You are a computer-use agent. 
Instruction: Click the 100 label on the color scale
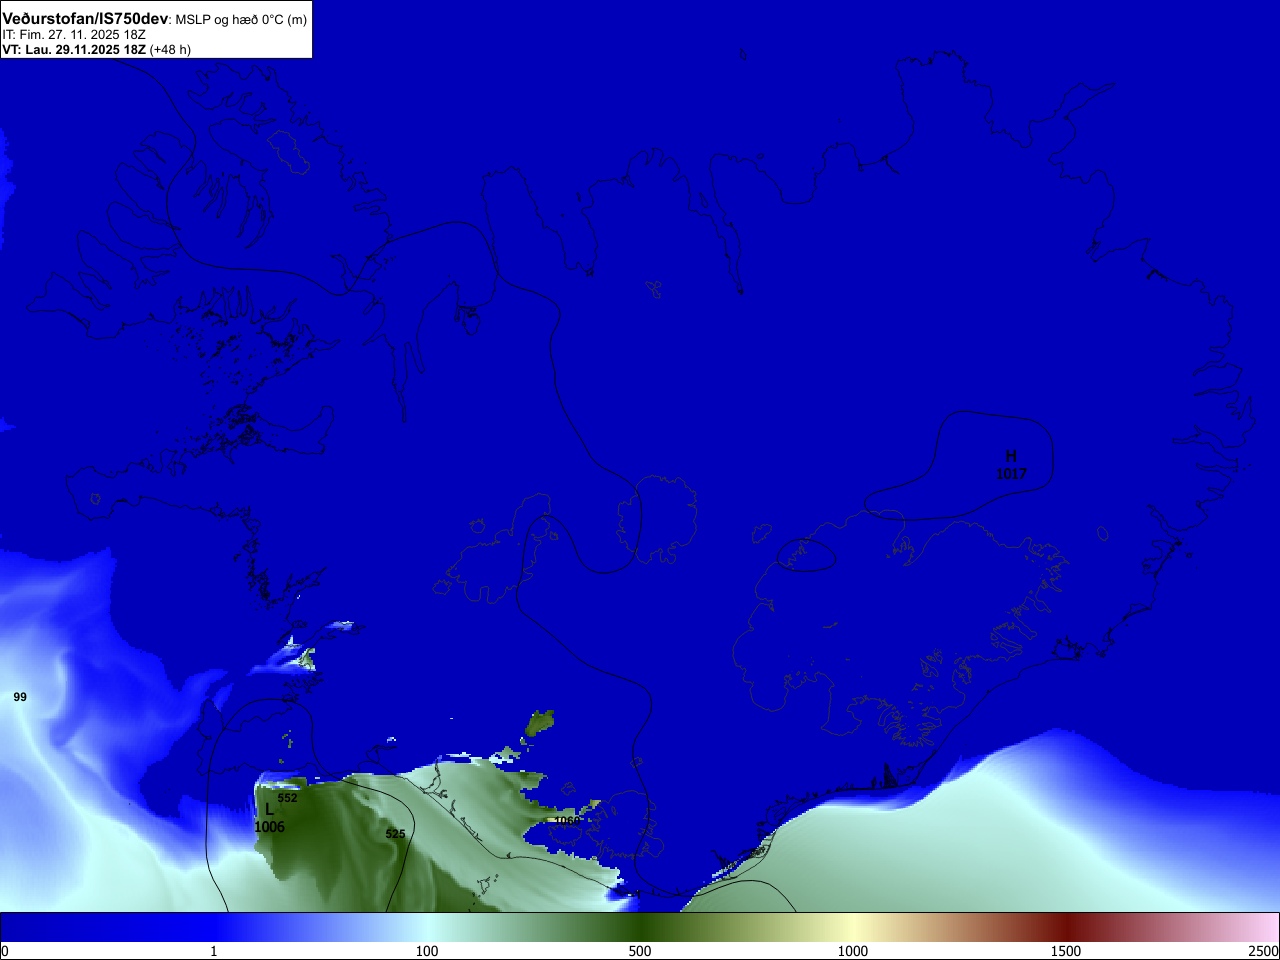427,951
